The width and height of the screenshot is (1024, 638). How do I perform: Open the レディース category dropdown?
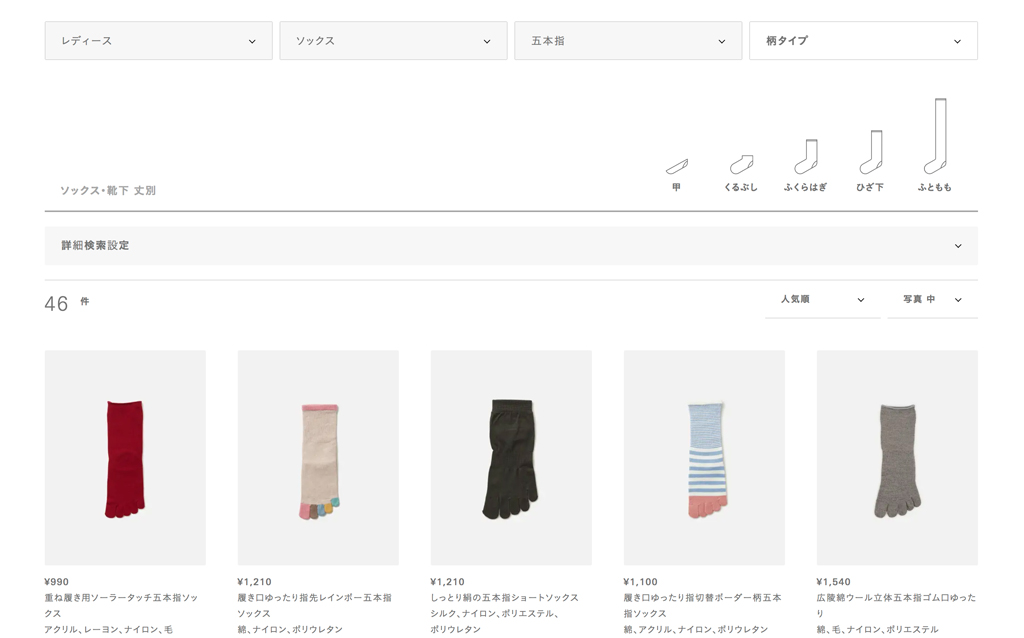coord(158,41)
